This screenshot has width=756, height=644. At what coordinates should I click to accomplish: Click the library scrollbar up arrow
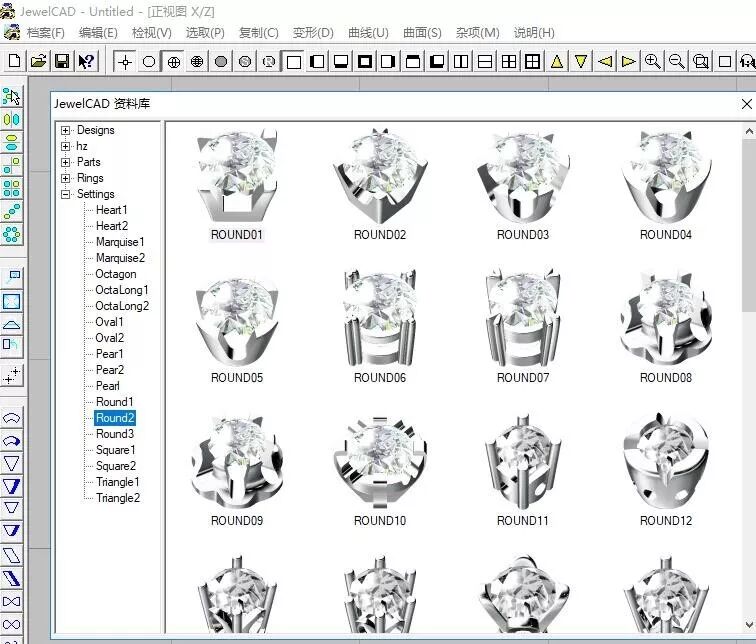tap(749, 131)
